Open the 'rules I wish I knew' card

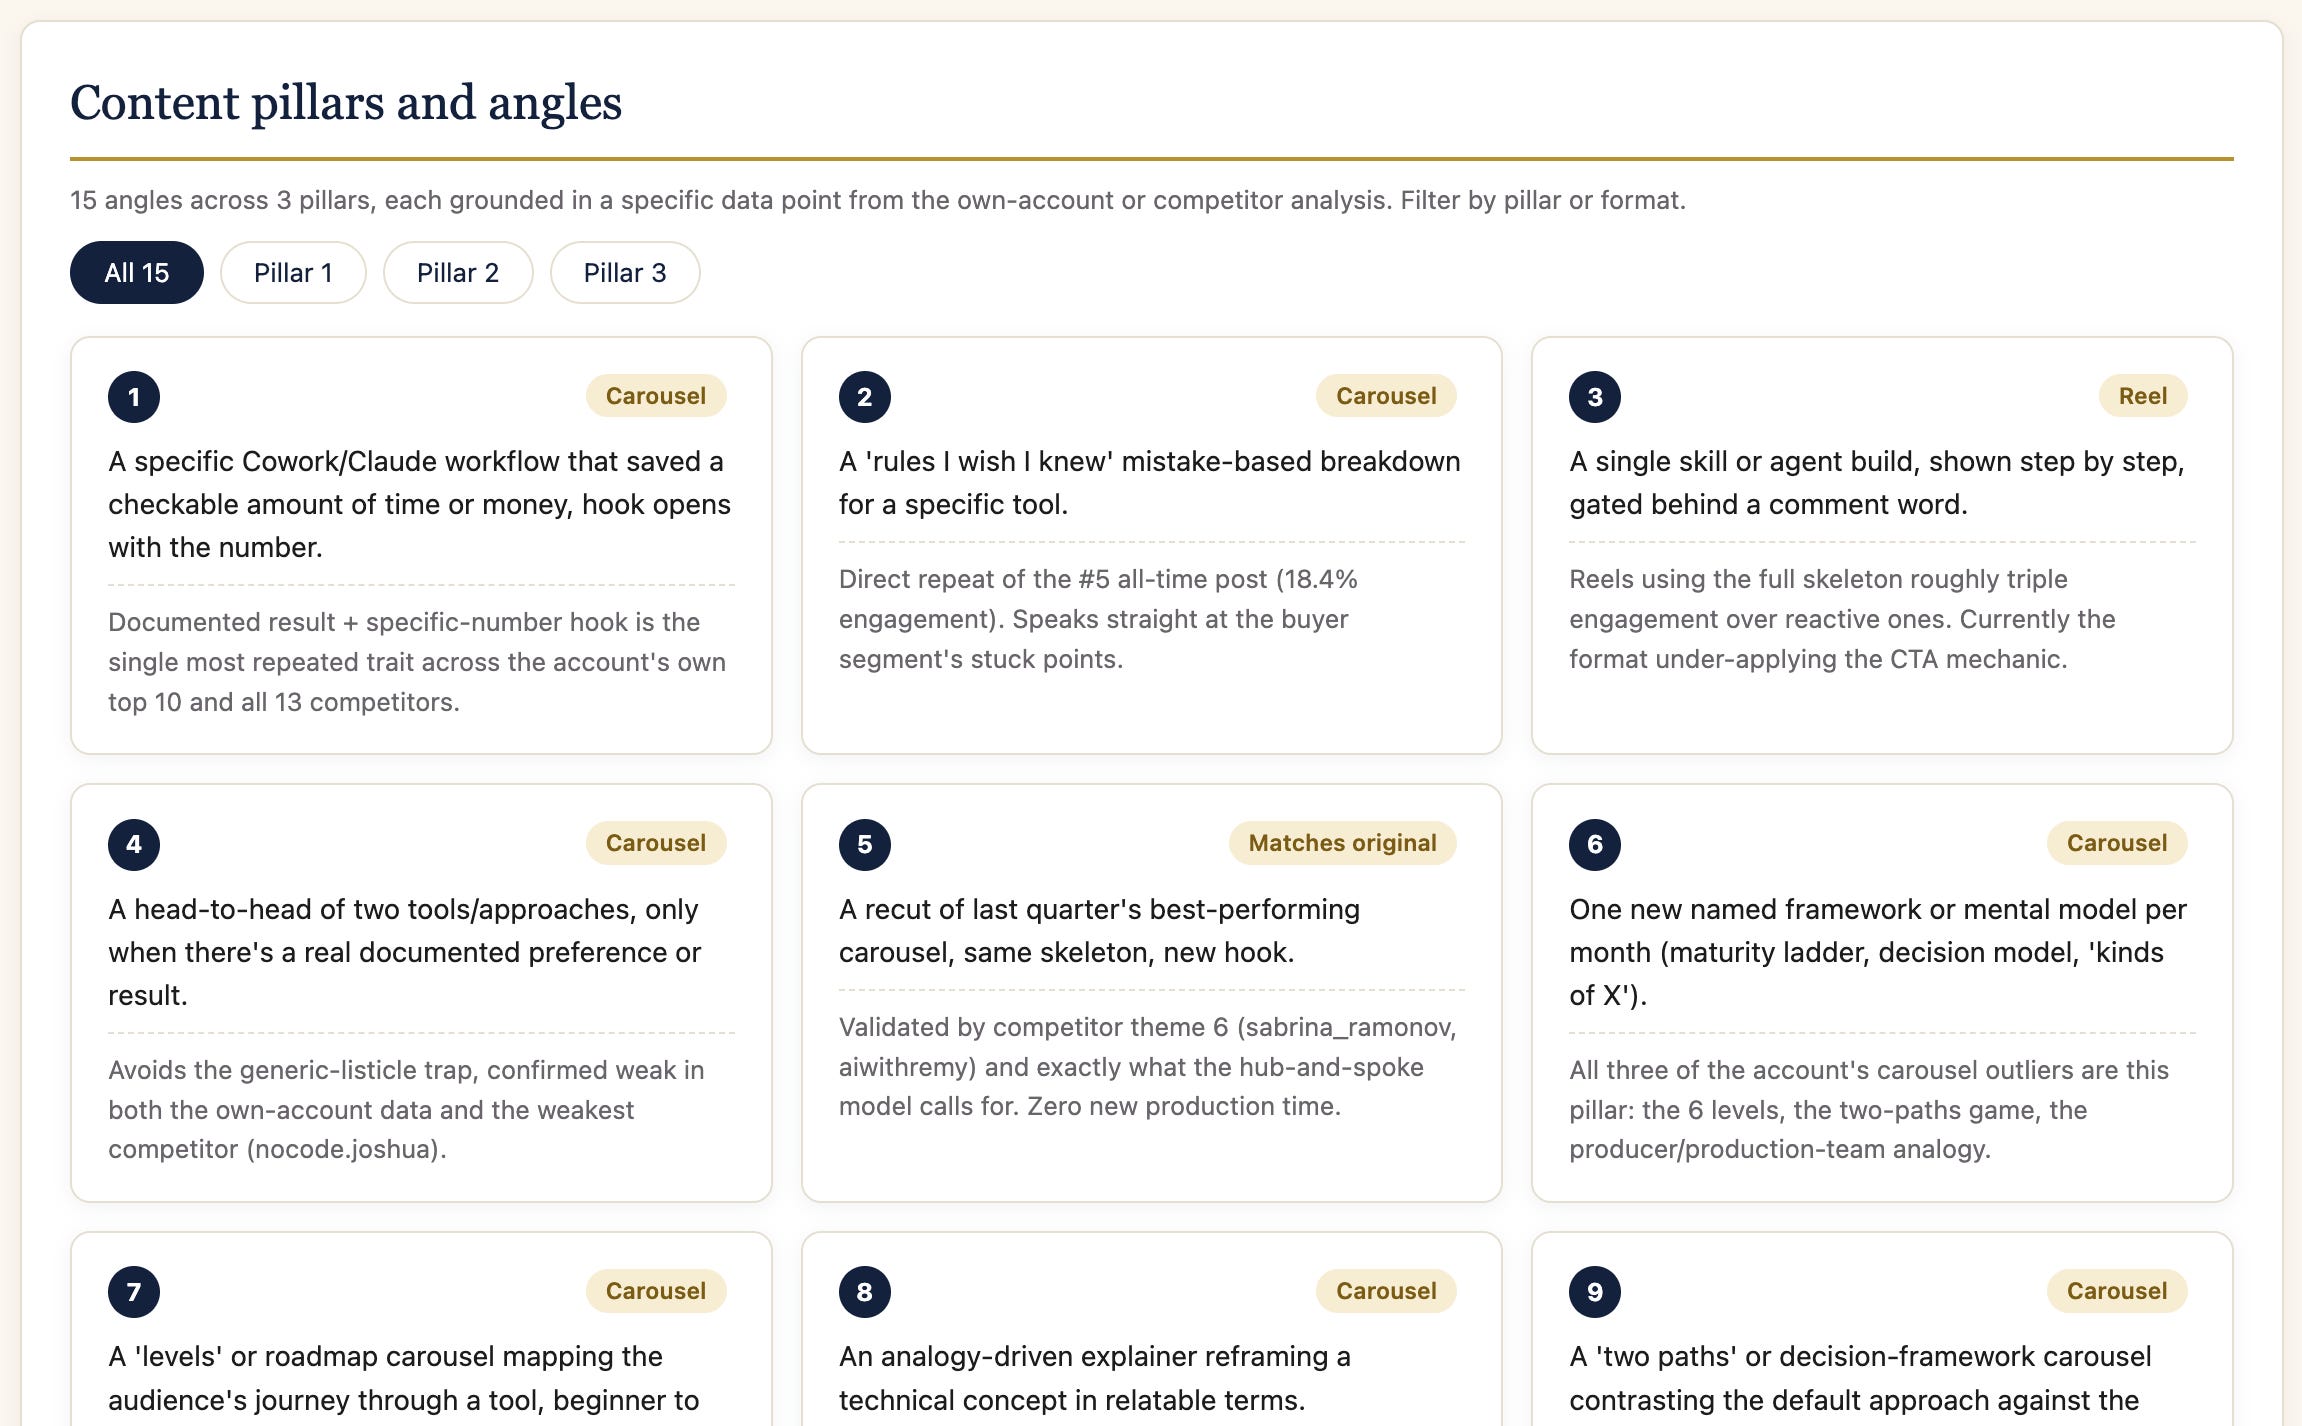[x=1152, y=545]
